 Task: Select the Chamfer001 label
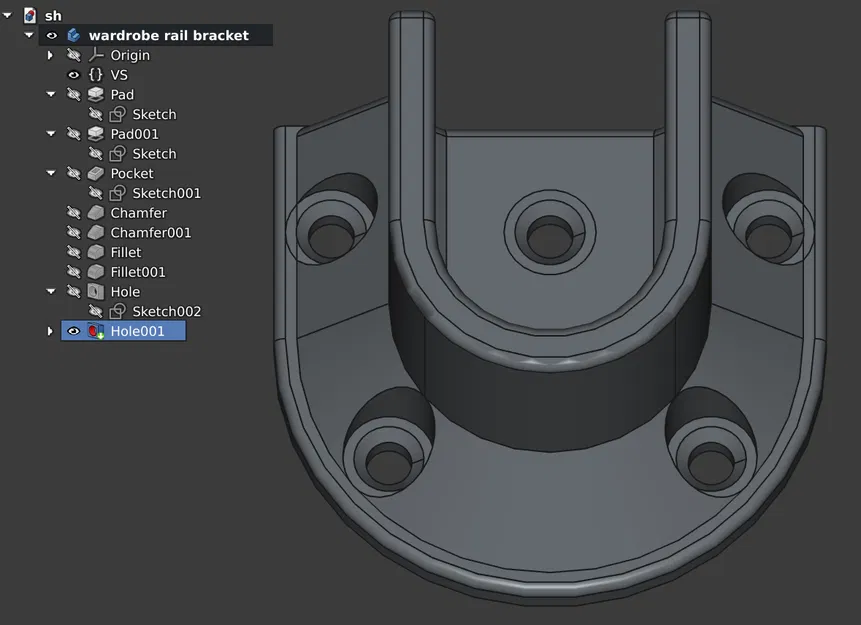(150, 233)
